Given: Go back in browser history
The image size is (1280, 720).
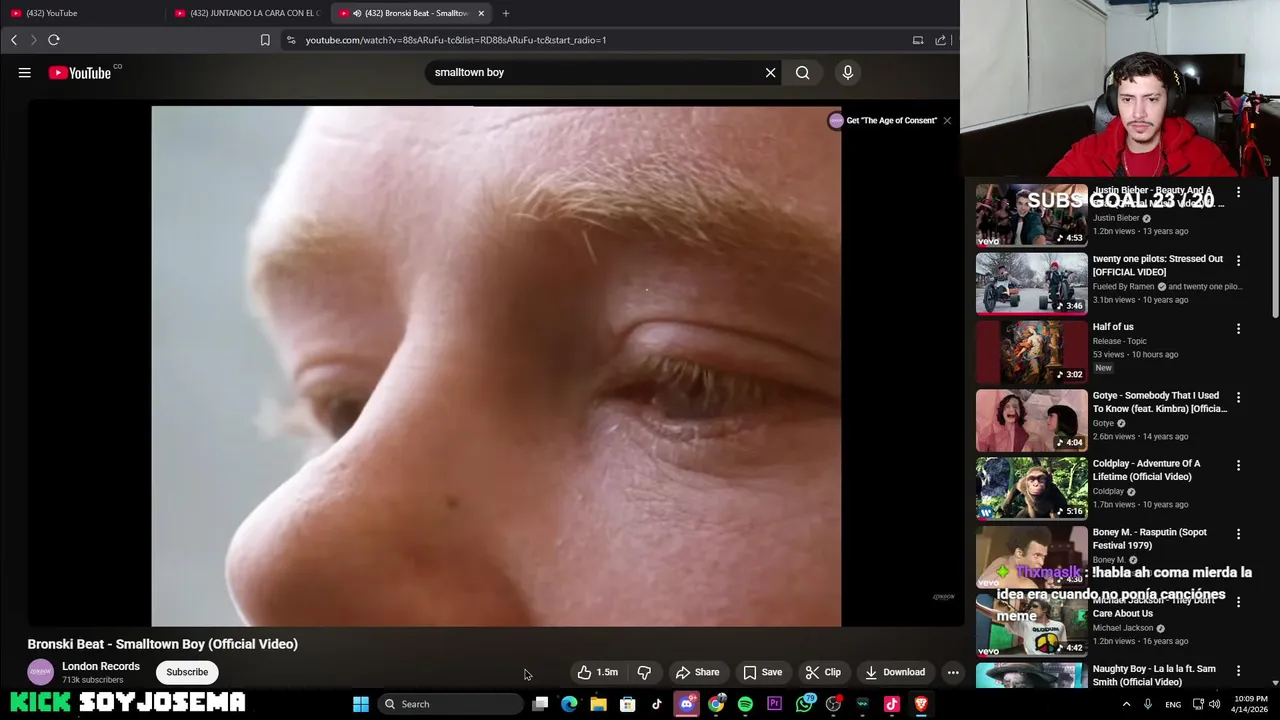Looking at the screenshot, I should [14, 40].
